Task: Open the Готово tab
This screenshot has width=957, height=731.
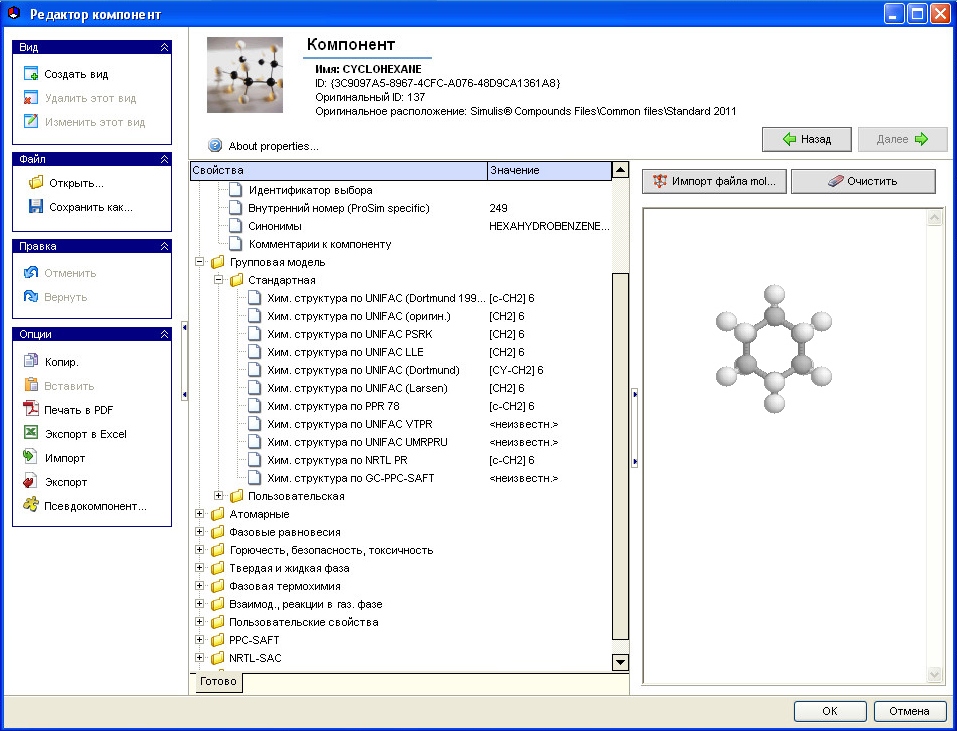Action: (218, 681)
